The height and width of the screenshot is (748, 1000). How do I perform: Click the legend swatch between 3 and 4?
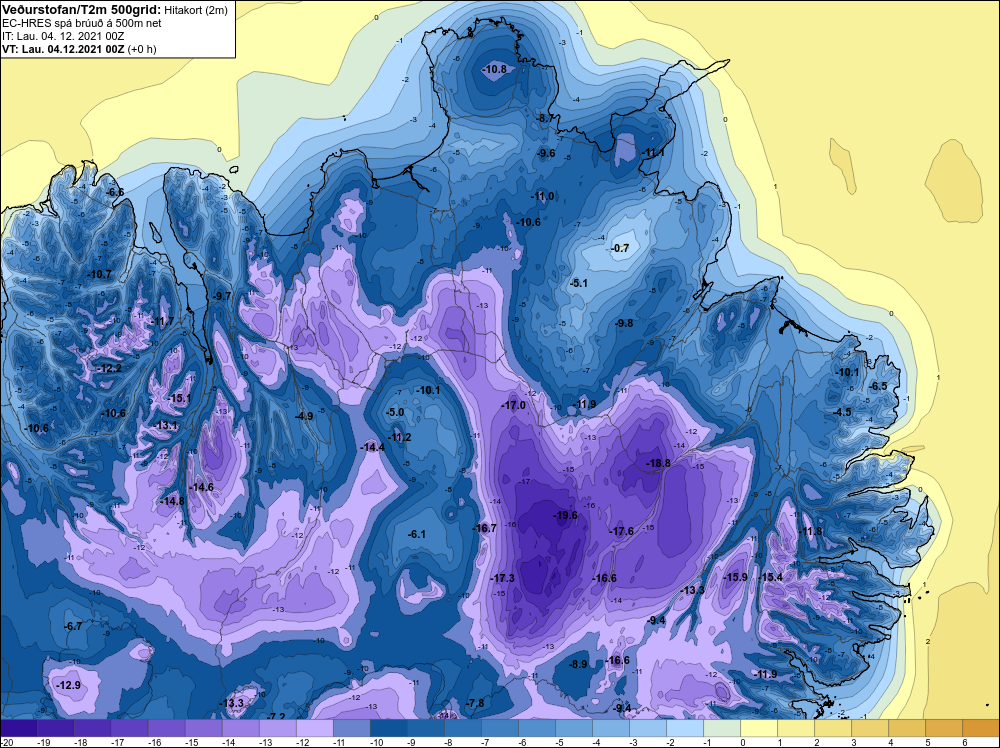pyautogui.click(x=870, y=728)
